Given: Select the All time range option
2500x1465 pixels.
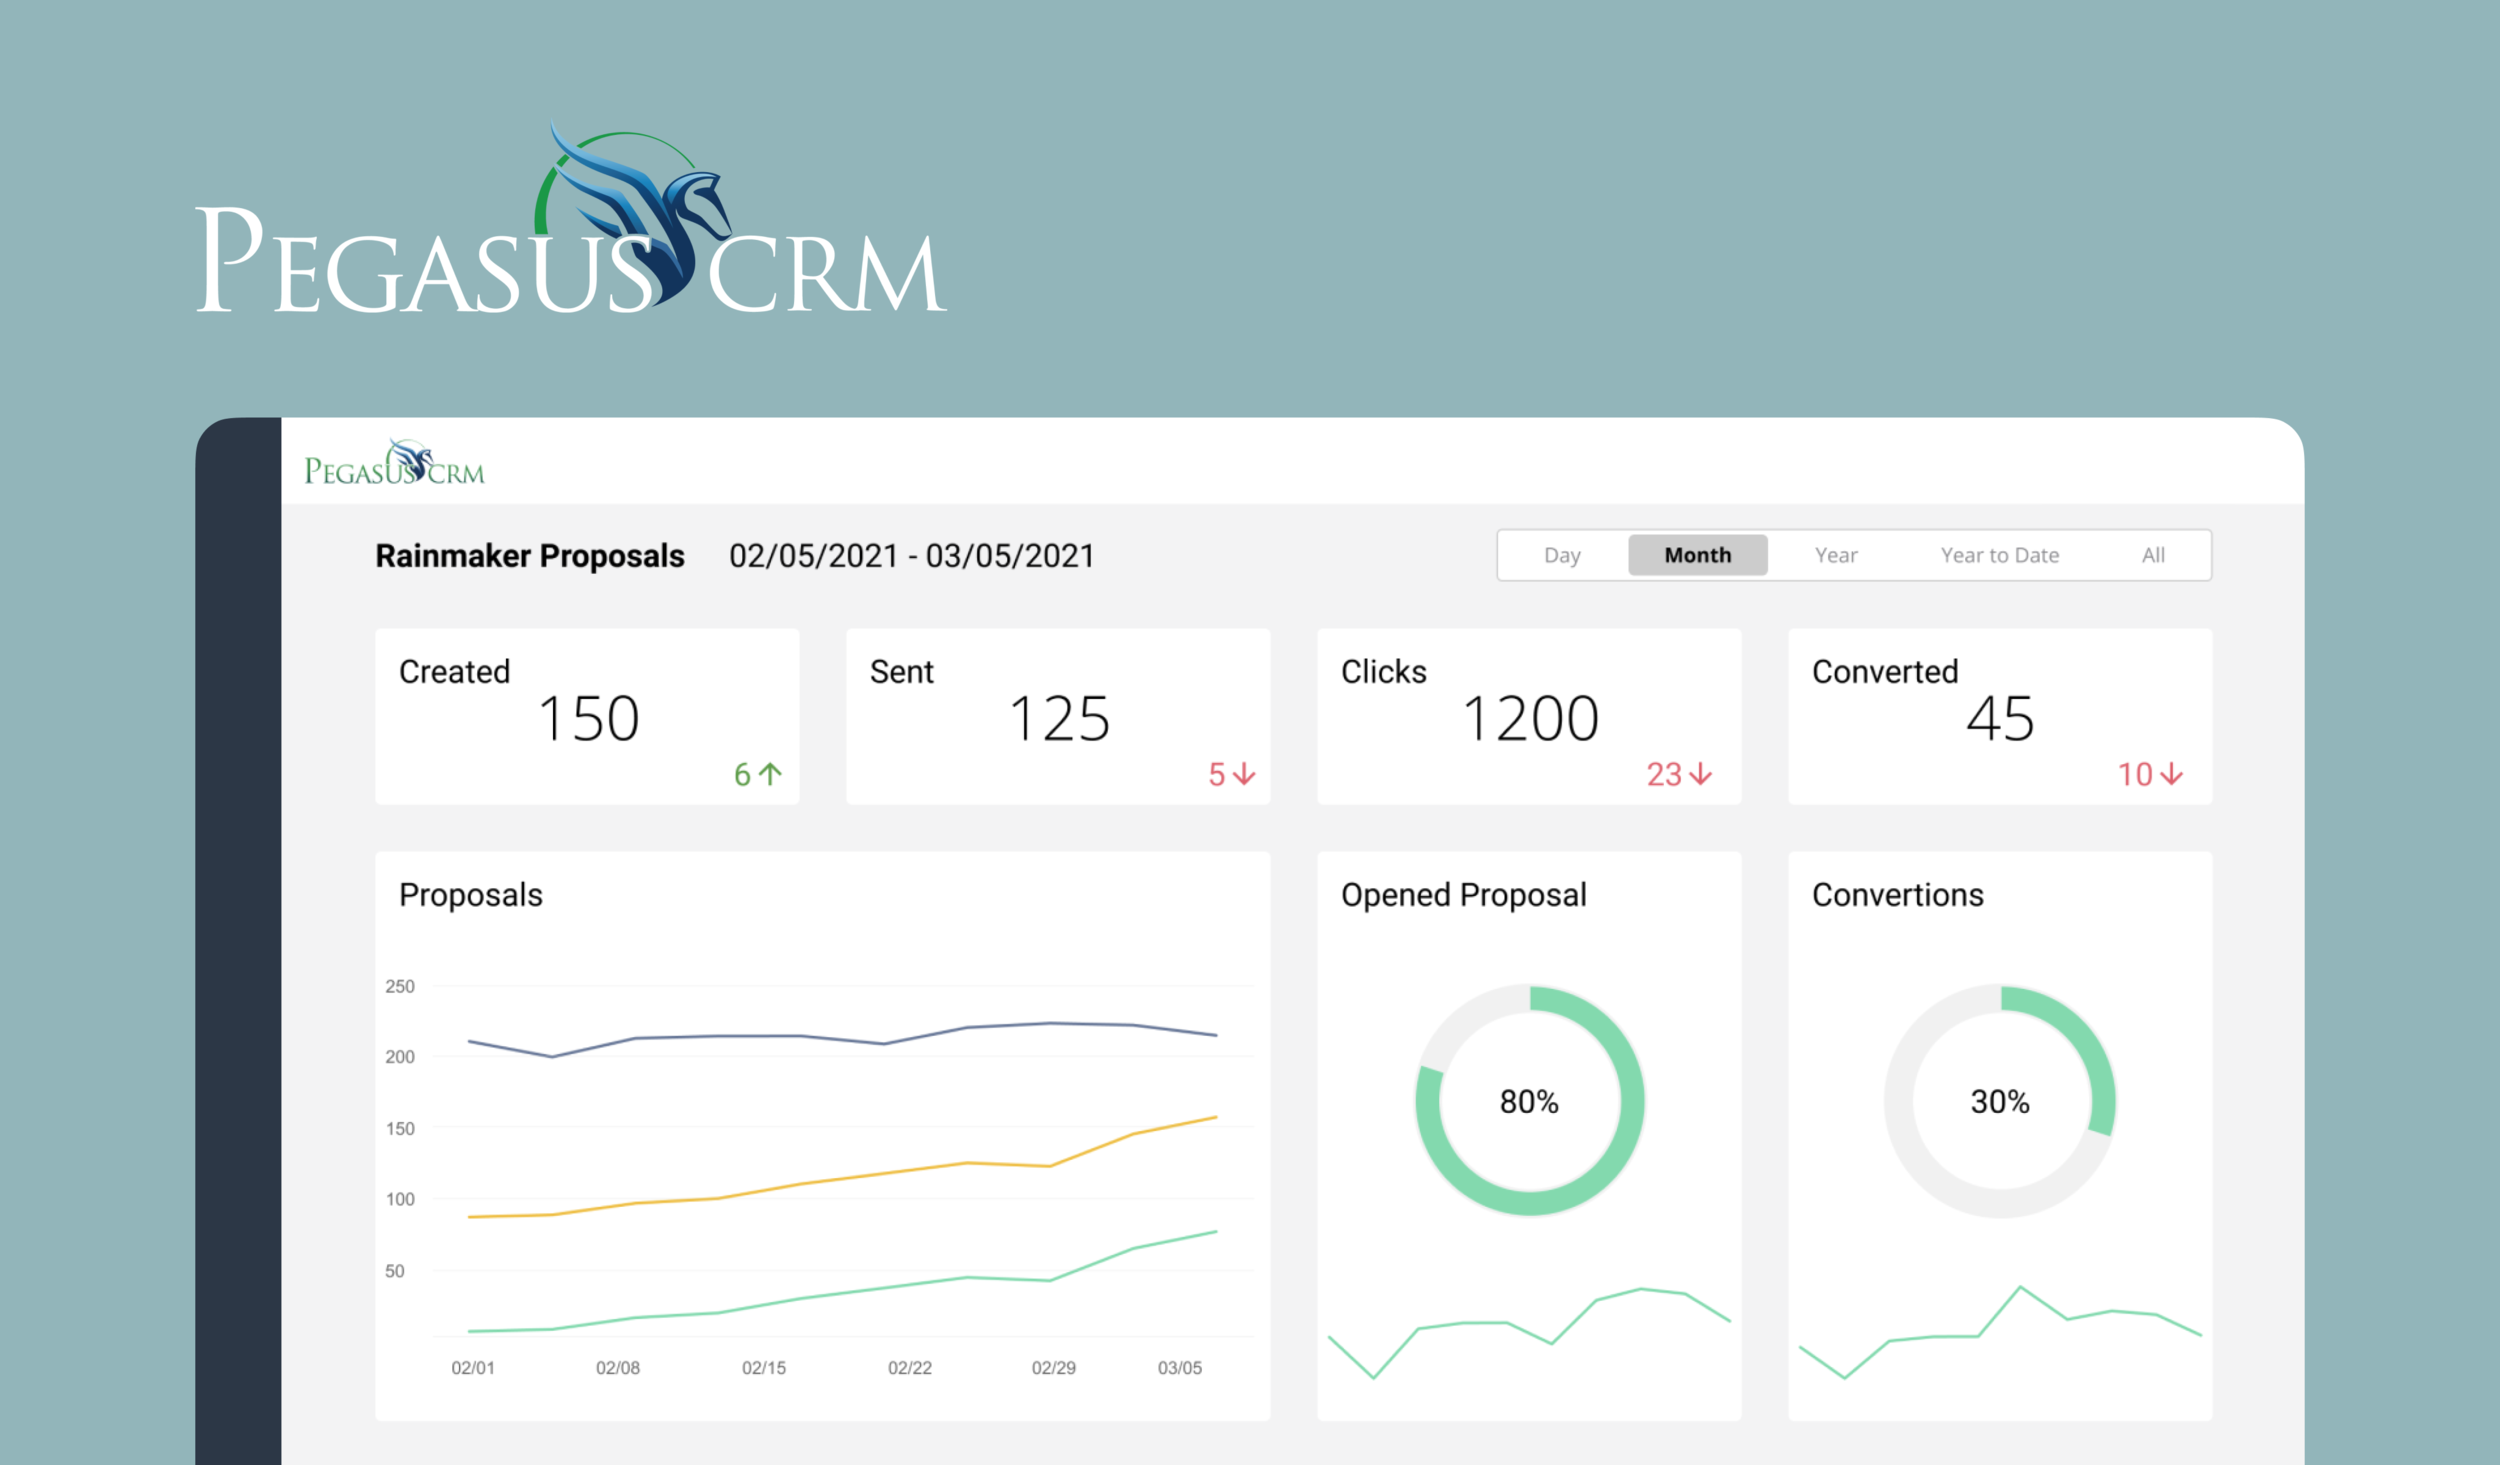Looking at the screenshot, I should tap(2153, 555).
